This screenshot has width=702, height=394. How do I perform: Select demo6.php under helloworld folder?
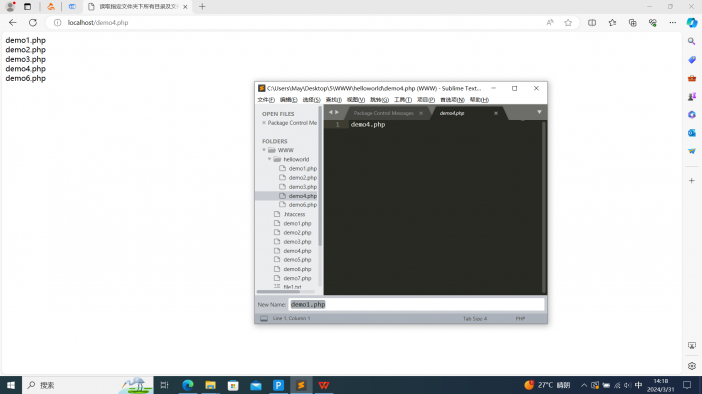303,205
